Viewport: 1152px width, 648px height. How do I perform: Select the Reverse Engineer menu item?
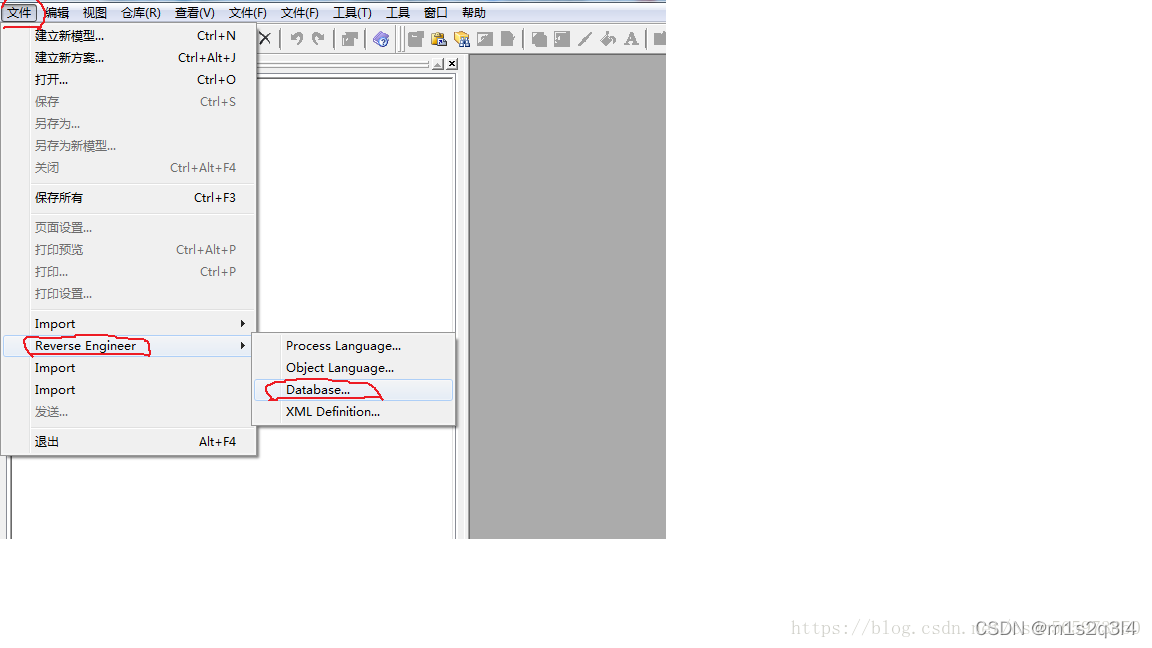[129, 346]
